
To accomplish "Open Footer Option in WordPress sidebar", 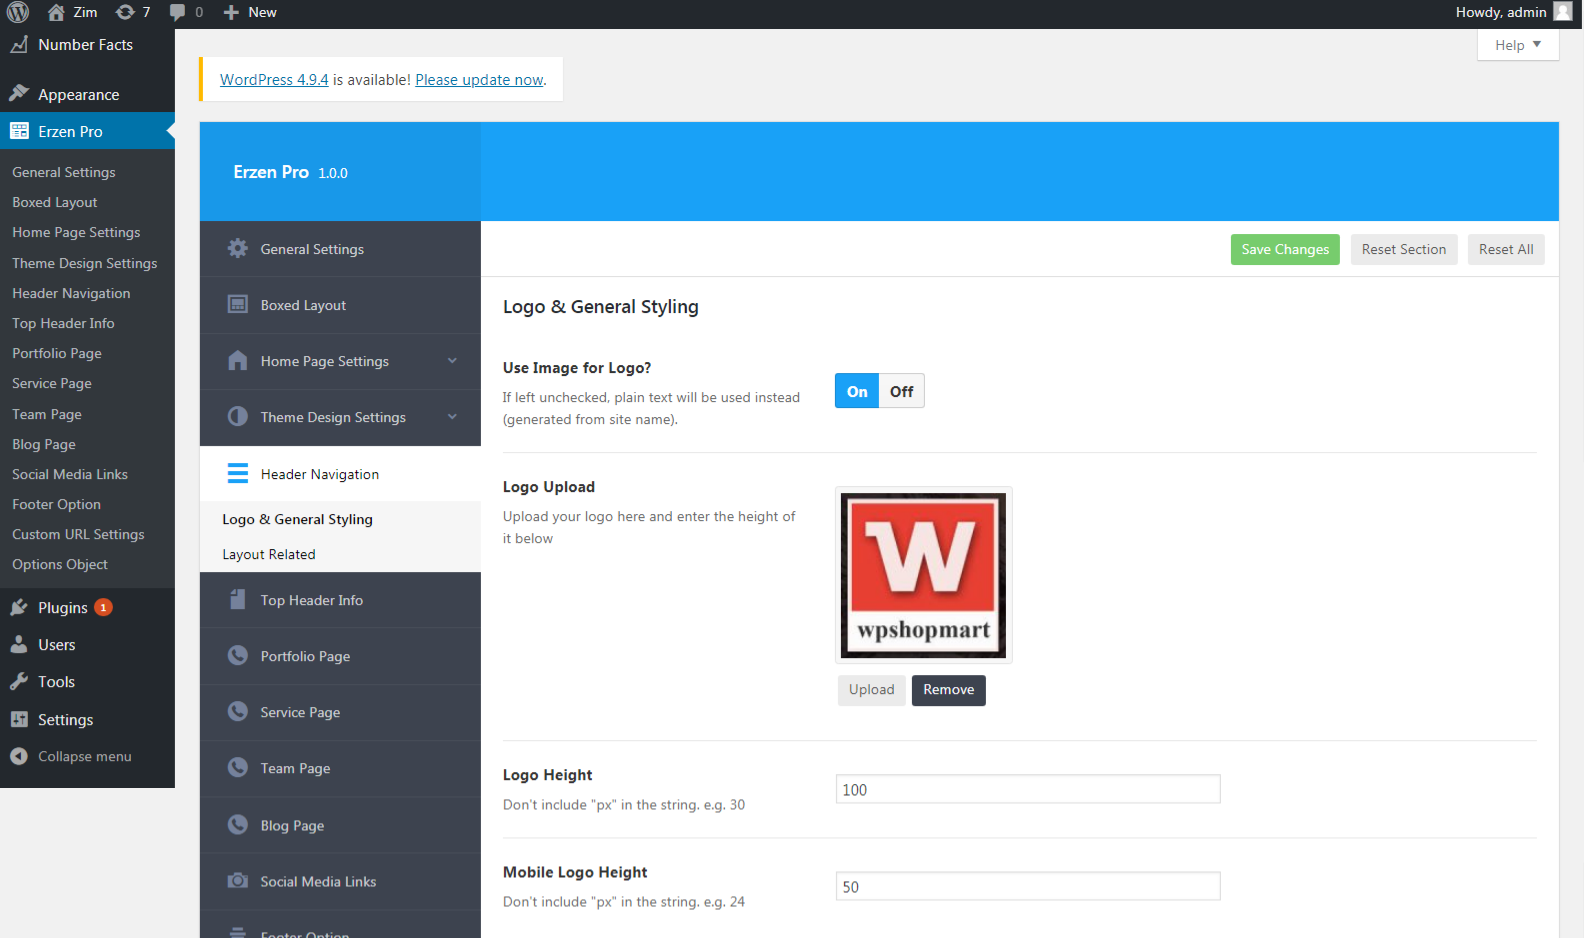I will click(56, 504).
